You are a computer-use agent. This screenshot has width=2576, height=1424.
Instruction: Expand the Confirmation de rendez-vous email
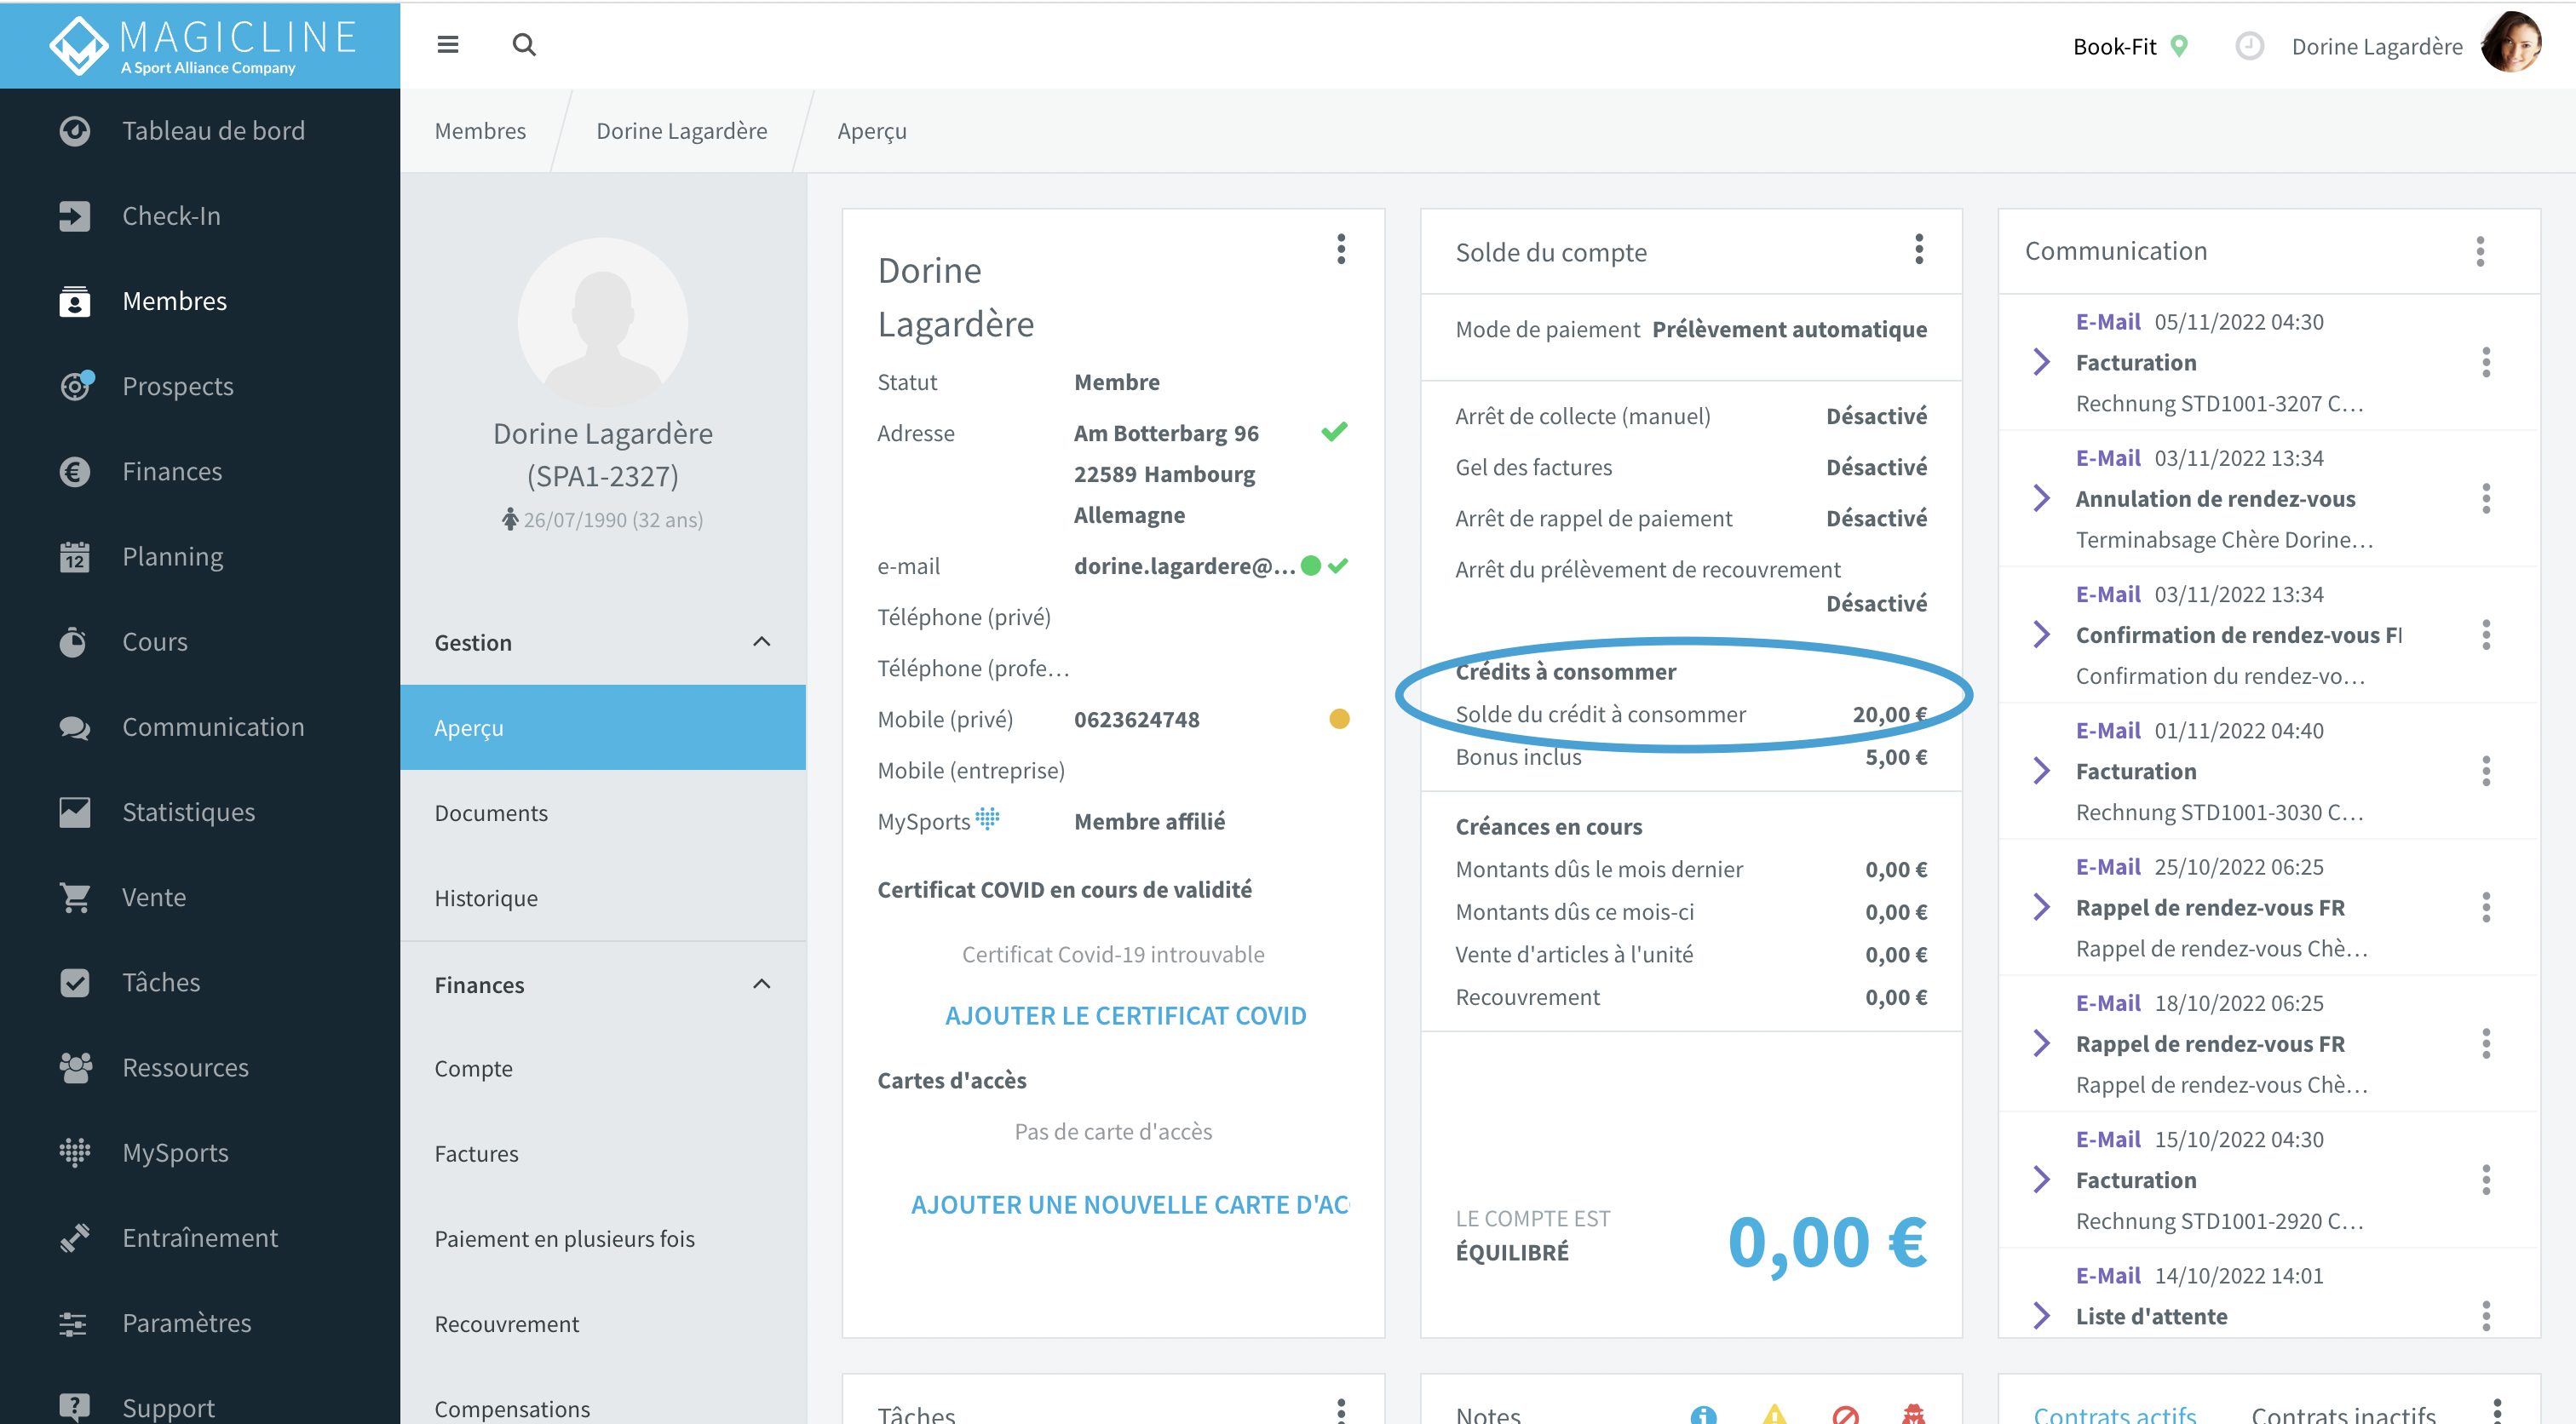coord(2042,634)
